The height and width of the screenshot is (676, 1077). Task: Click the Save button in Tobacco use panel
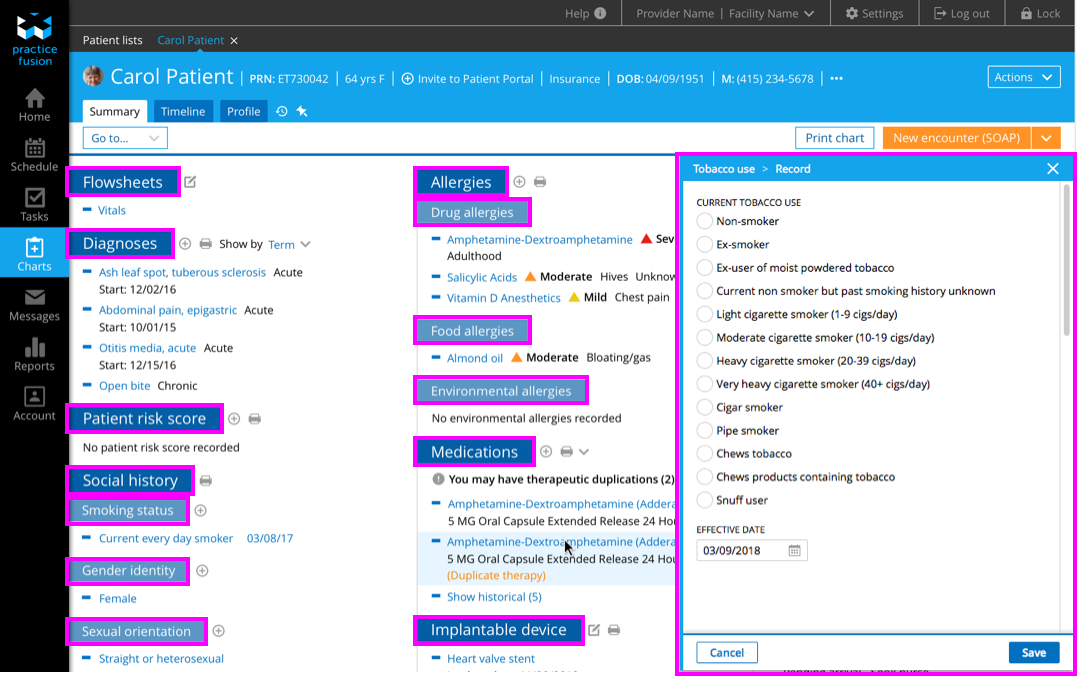coord(1033,653)
